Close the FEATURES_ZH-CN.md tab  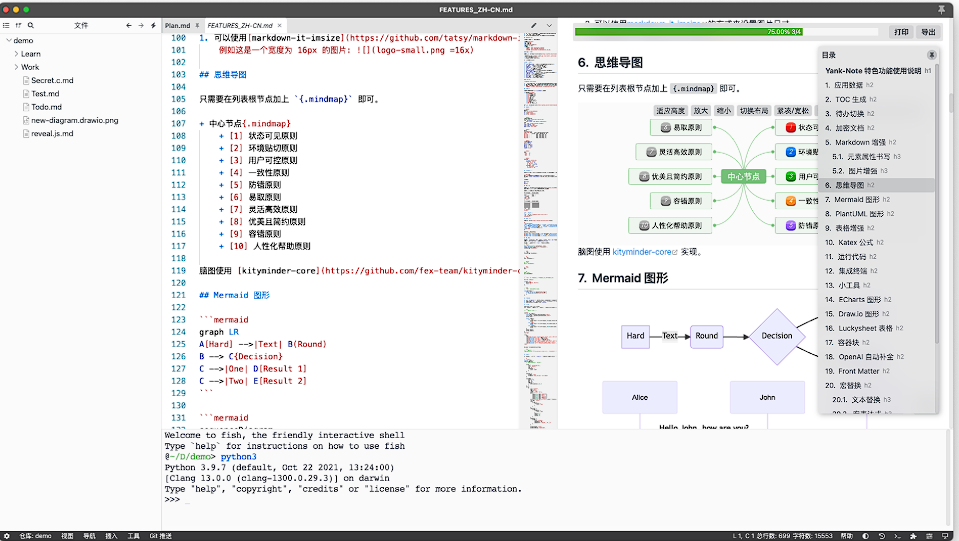coord(280,26)
